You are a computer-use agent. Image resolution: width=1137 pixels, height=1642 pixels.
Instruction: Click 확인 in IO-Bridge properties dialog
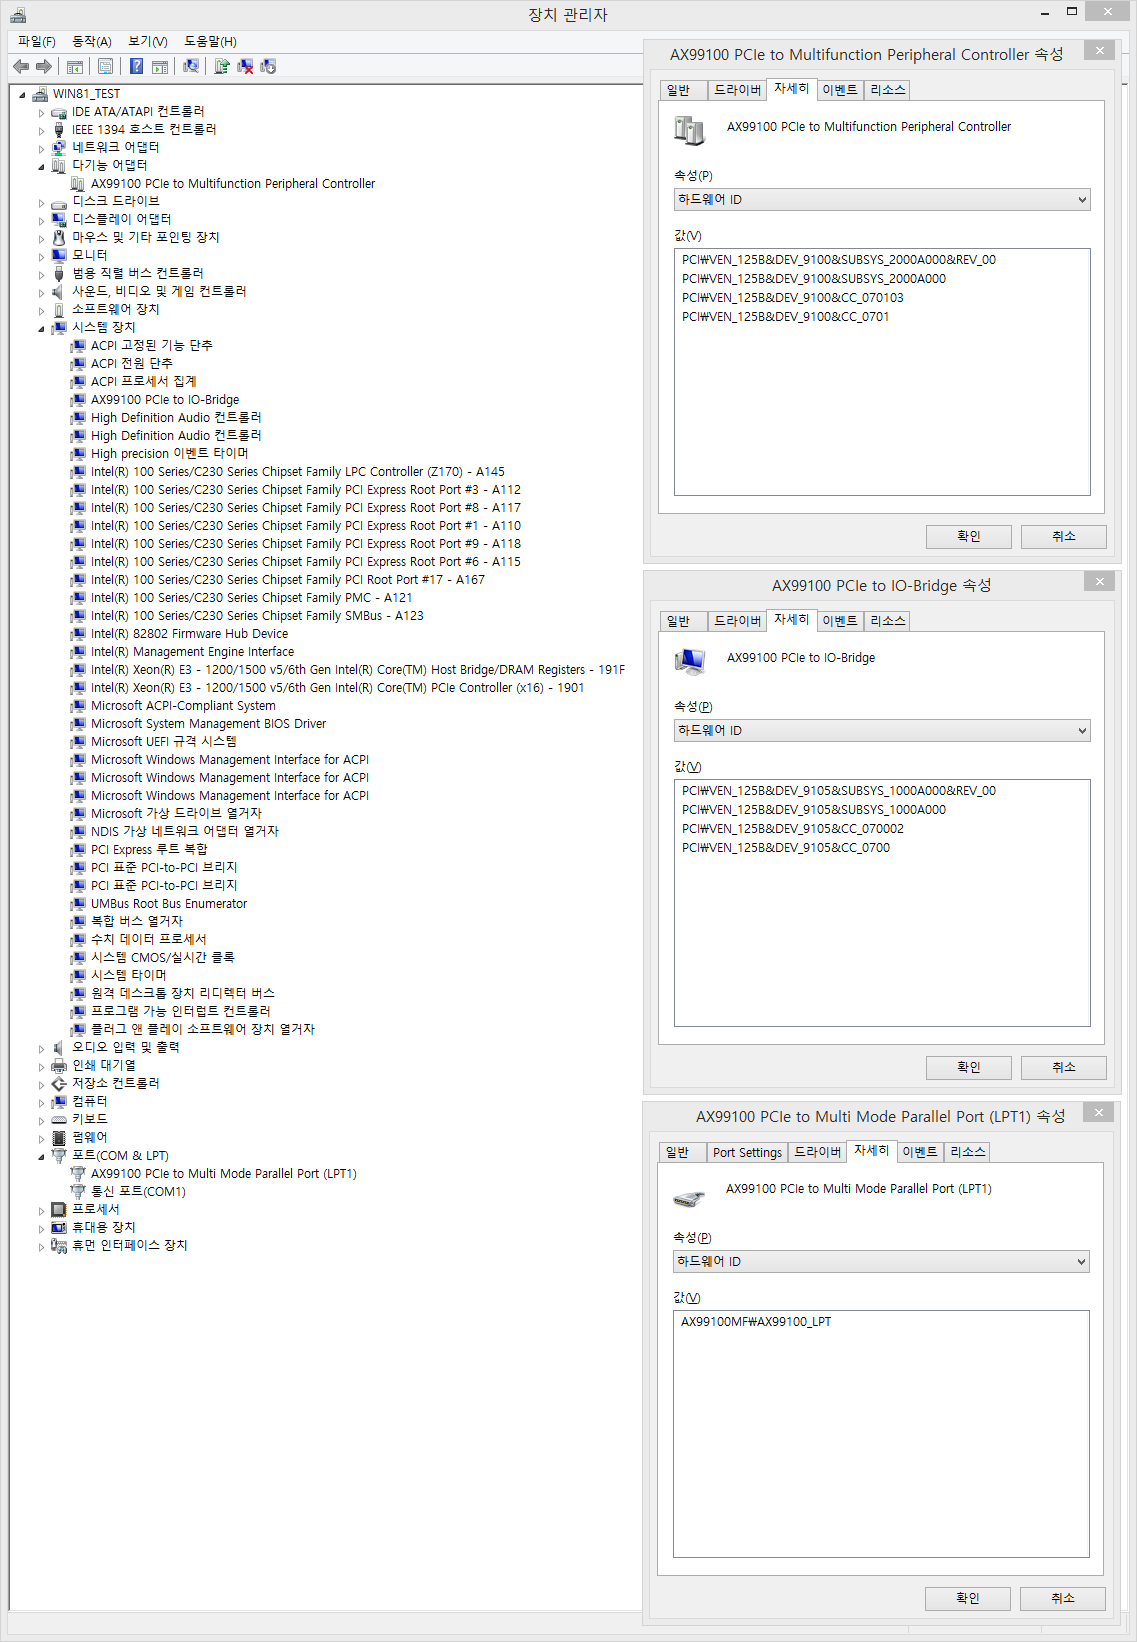click(969, 1067)
